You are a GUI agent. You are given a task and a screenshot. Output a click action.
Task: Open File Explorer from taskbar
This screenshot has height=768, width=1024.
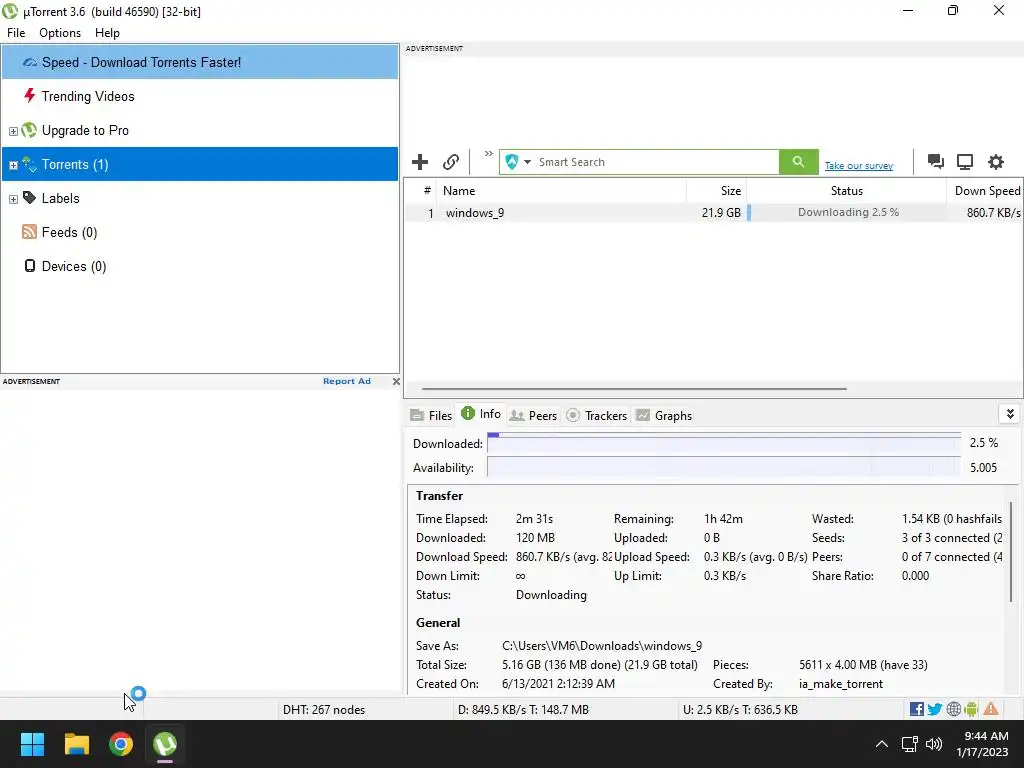[x=76, y=744]
